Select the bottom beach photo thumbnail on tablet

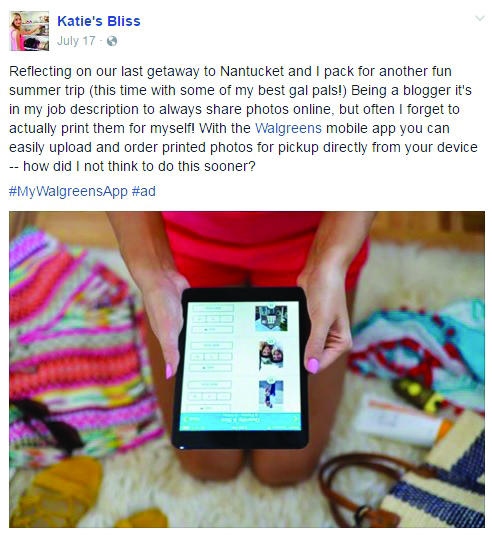click(271, 395)
